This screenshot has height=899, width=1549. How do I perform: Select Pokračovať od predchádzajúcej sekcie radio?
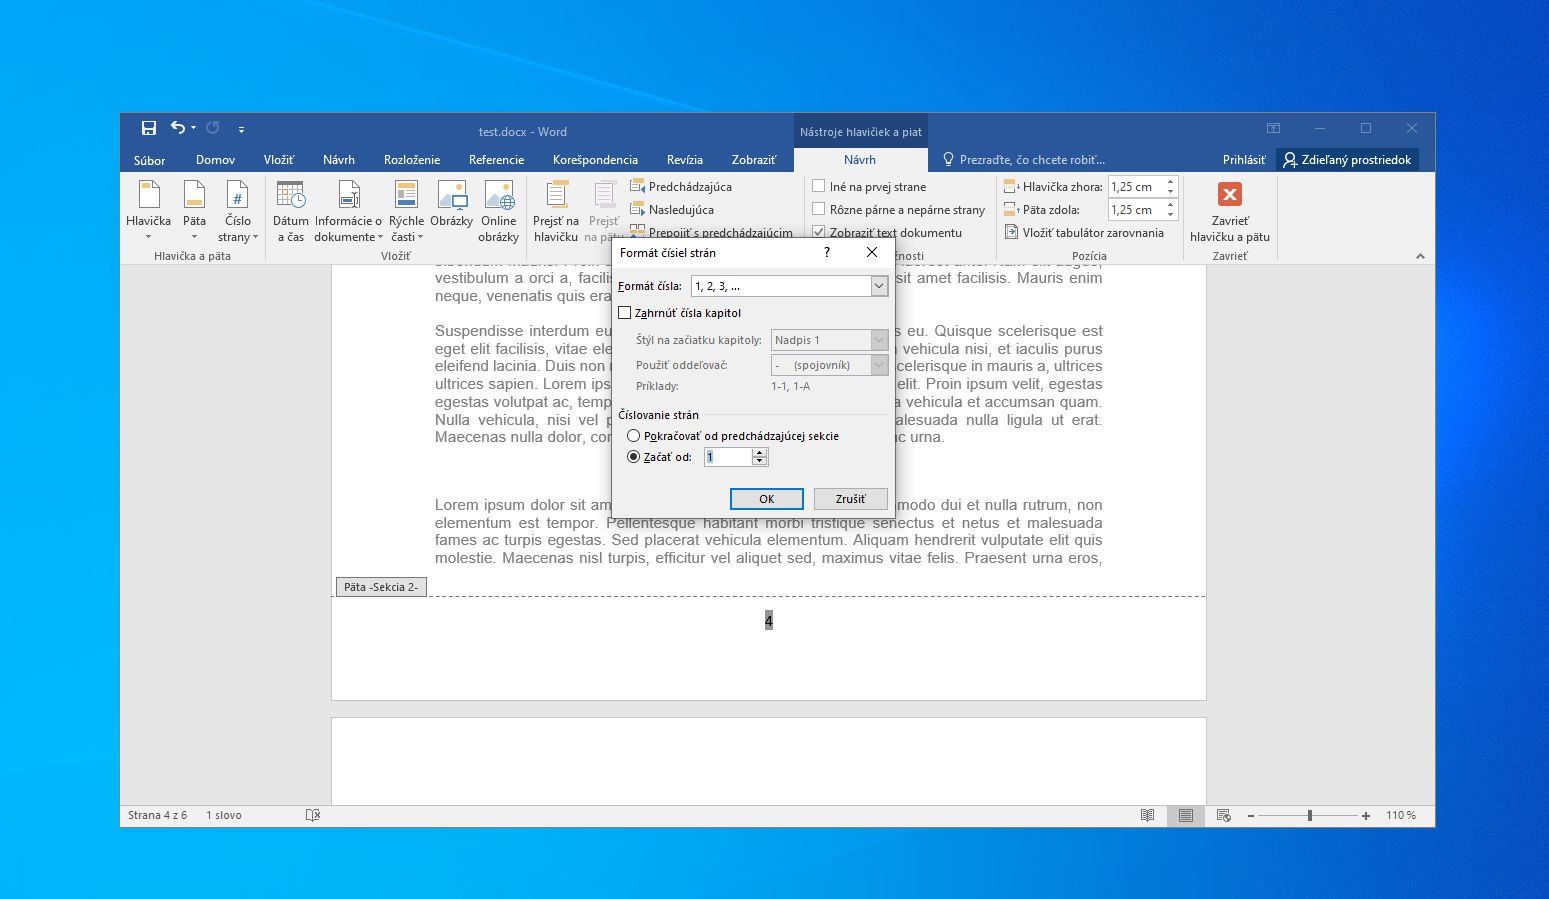(633, 436)
